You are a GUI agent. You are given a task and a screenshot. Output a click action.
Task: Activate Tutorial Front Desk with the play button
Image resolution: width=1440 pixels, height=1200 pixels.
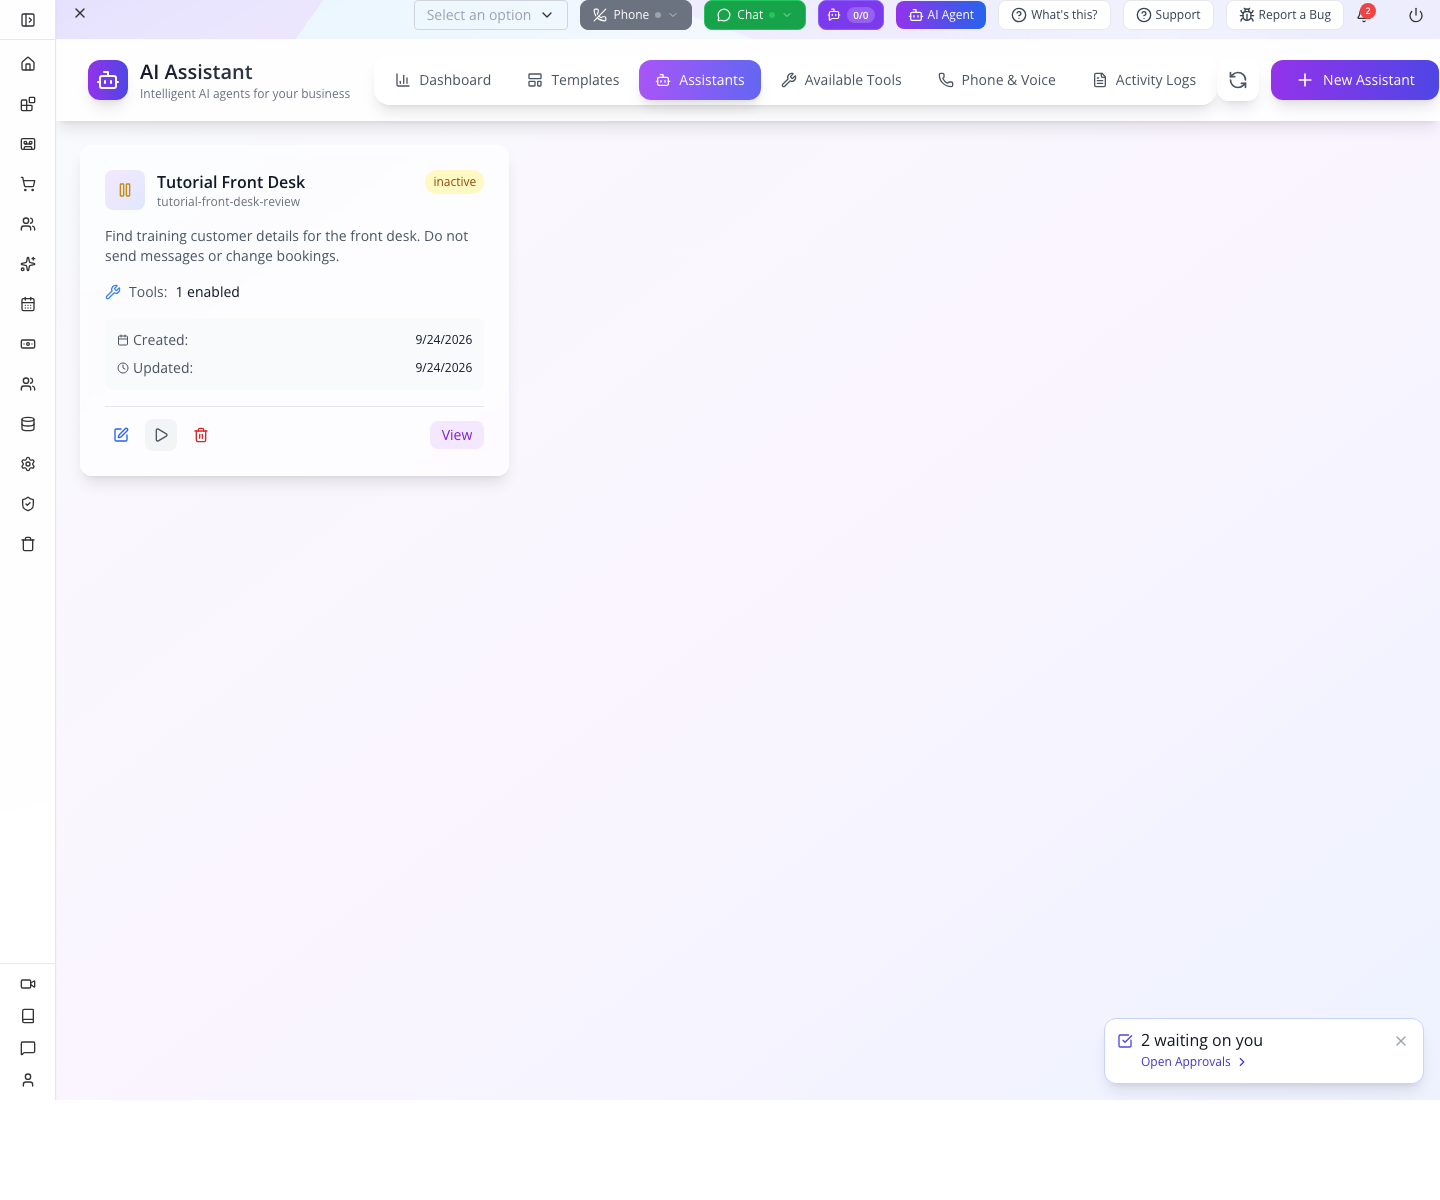click(x=161, y=435)
